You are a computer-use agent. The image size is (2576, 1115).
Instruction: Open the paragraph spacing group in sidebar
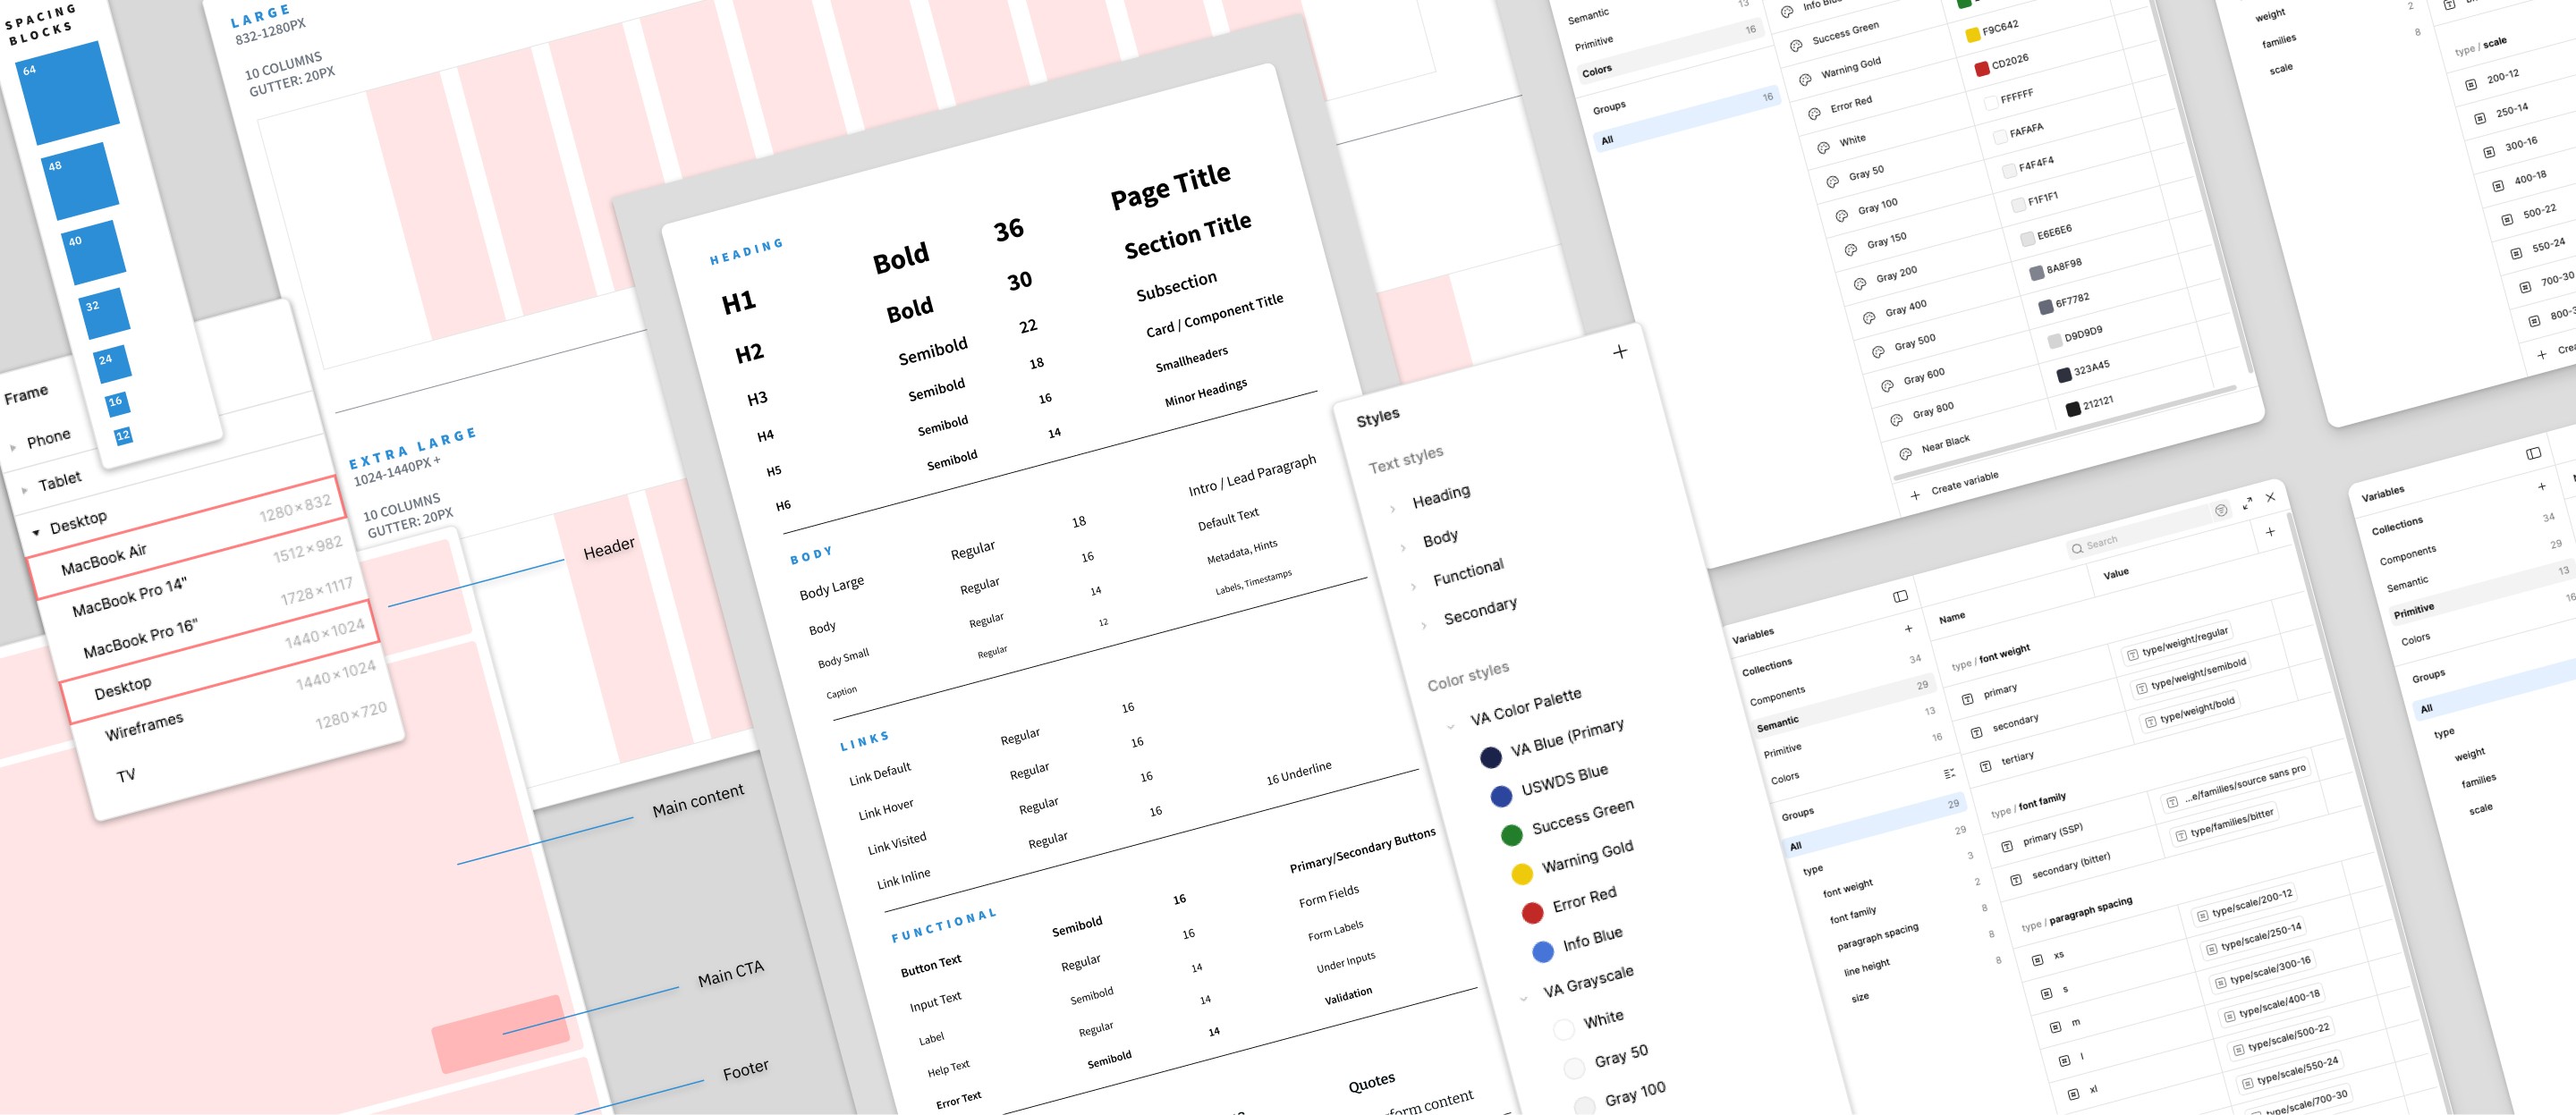[1877, 936]
